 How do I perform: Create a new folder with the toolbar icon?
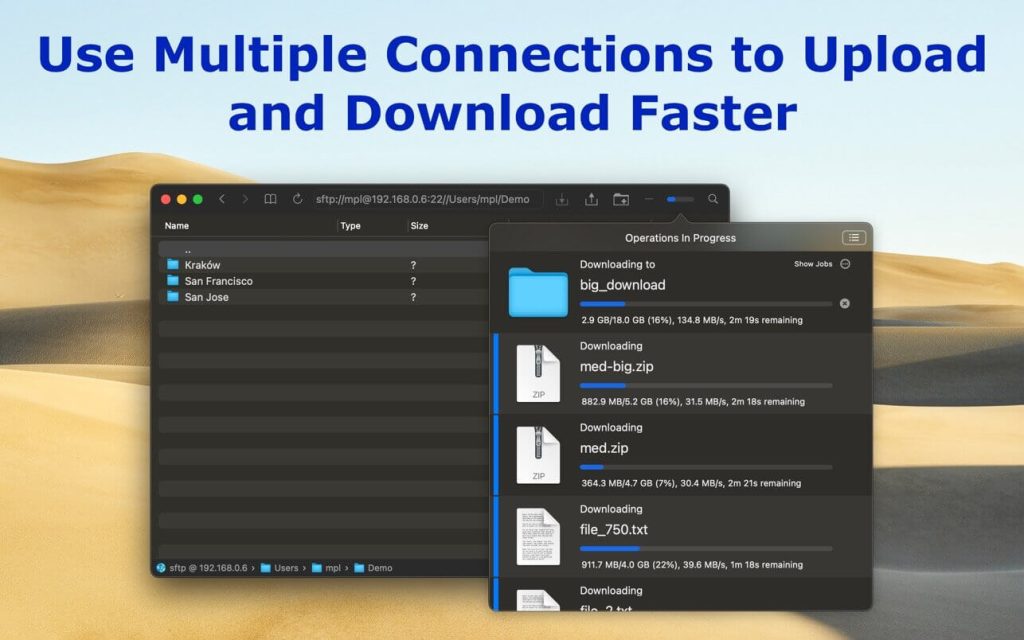pos(621,199)
